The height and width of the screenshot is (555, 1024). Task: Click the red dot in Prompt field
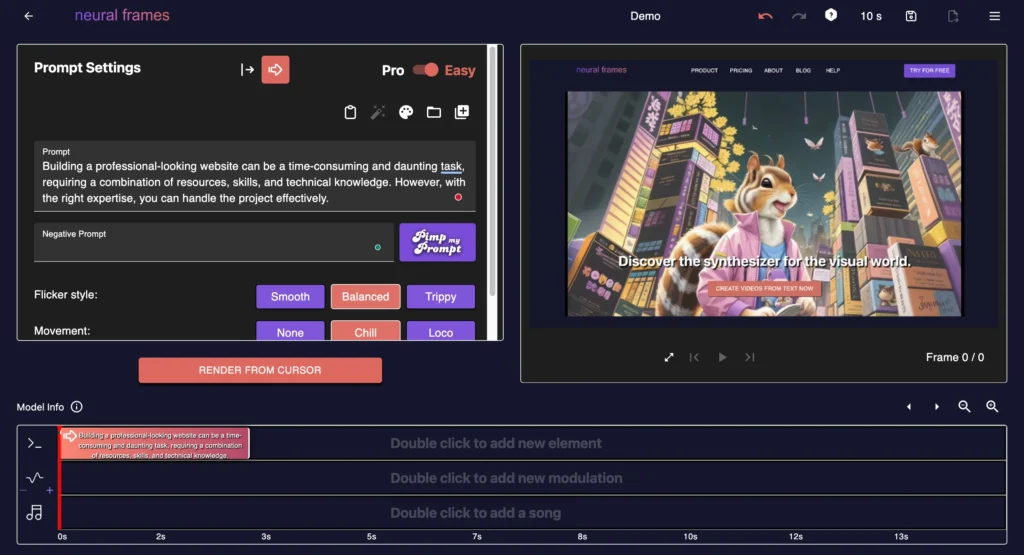click(x=458, y=197)
